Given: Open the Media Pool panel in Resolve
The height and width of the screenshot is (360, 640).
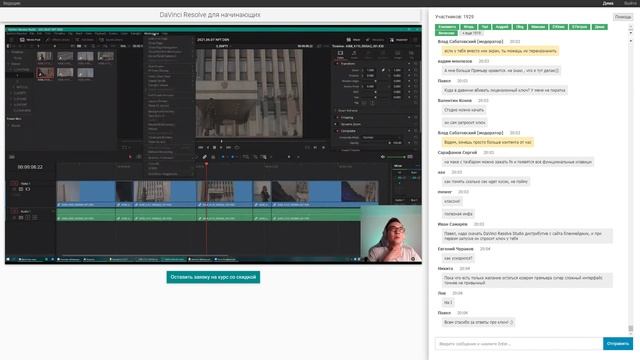Looking at the screenshot, I should tap(30, 40).
